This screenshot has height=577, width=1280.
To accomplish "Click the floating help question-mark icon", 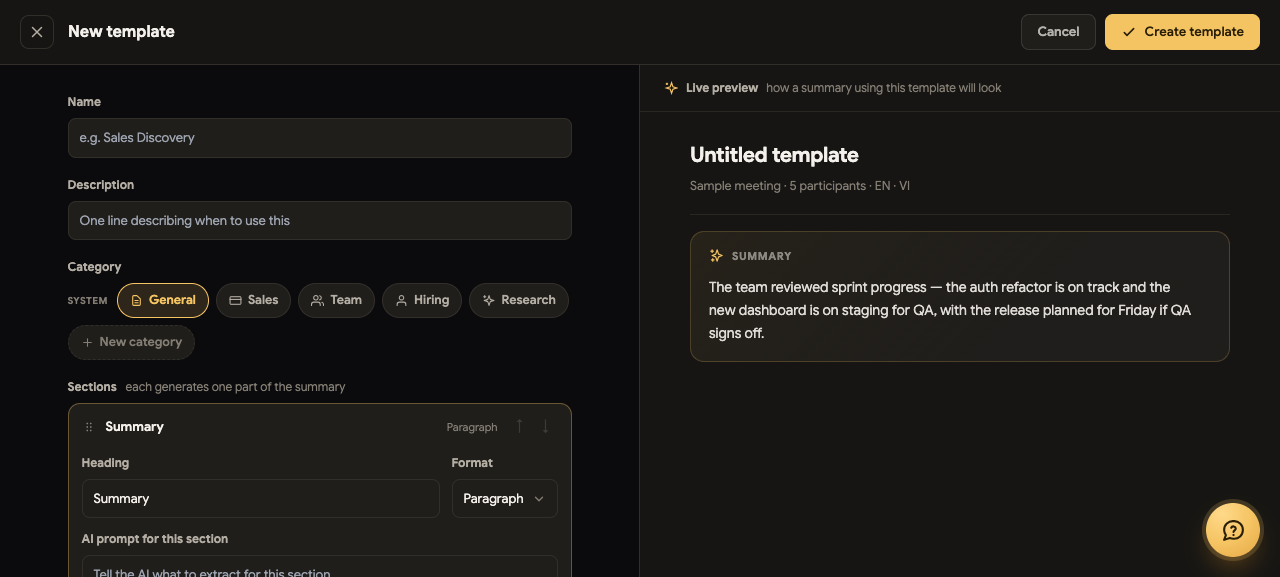I will click(x=1233, y=530).
